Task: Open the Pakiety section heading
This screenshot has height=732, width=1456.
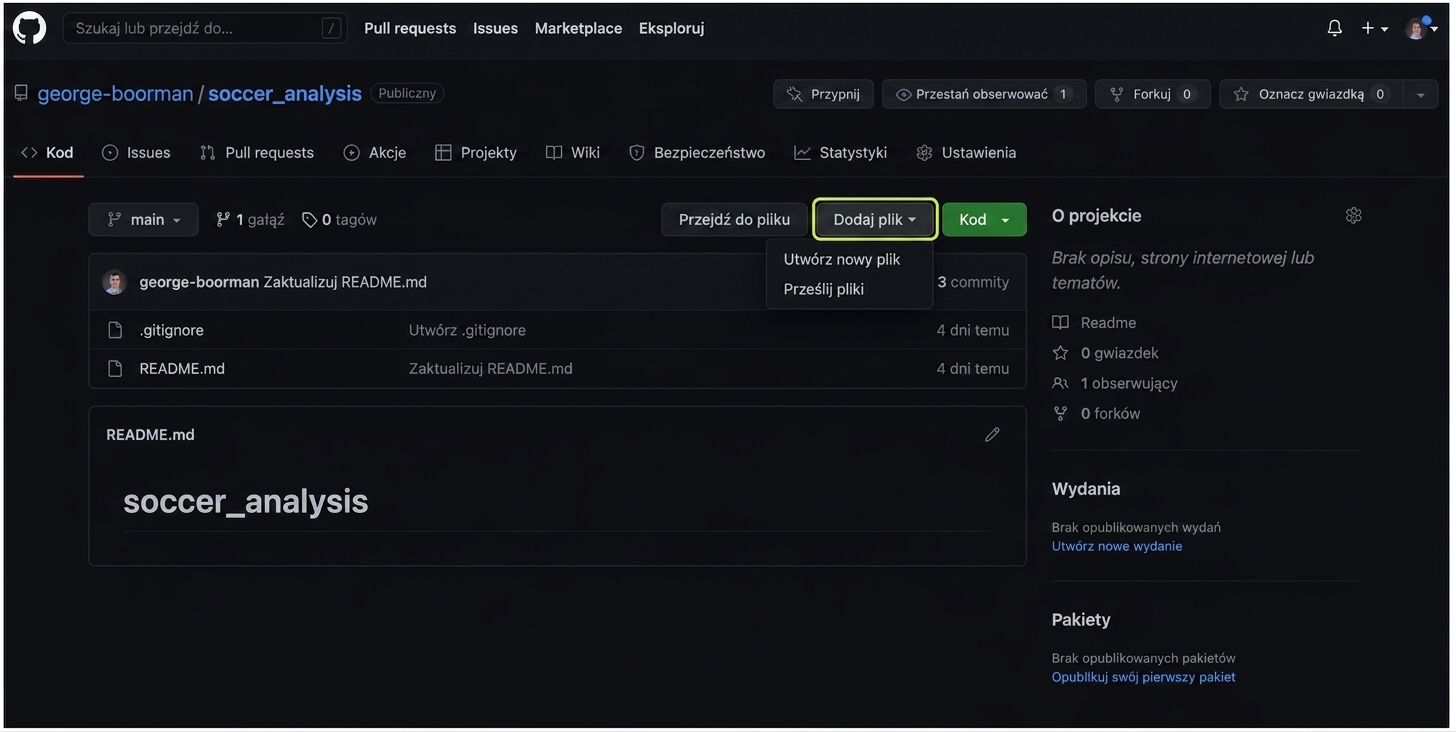Action: point(1081,620)
